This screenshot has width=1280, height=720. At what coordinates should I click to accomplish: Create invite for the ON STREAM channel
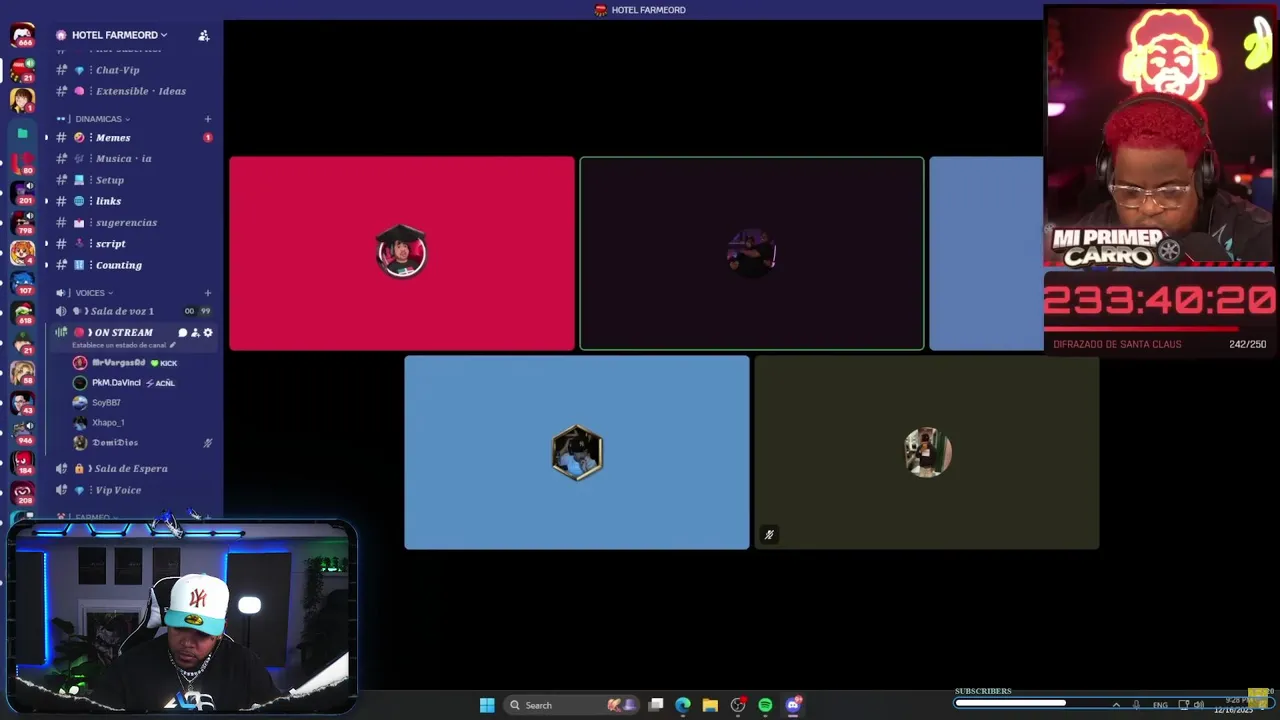(195, 333)
